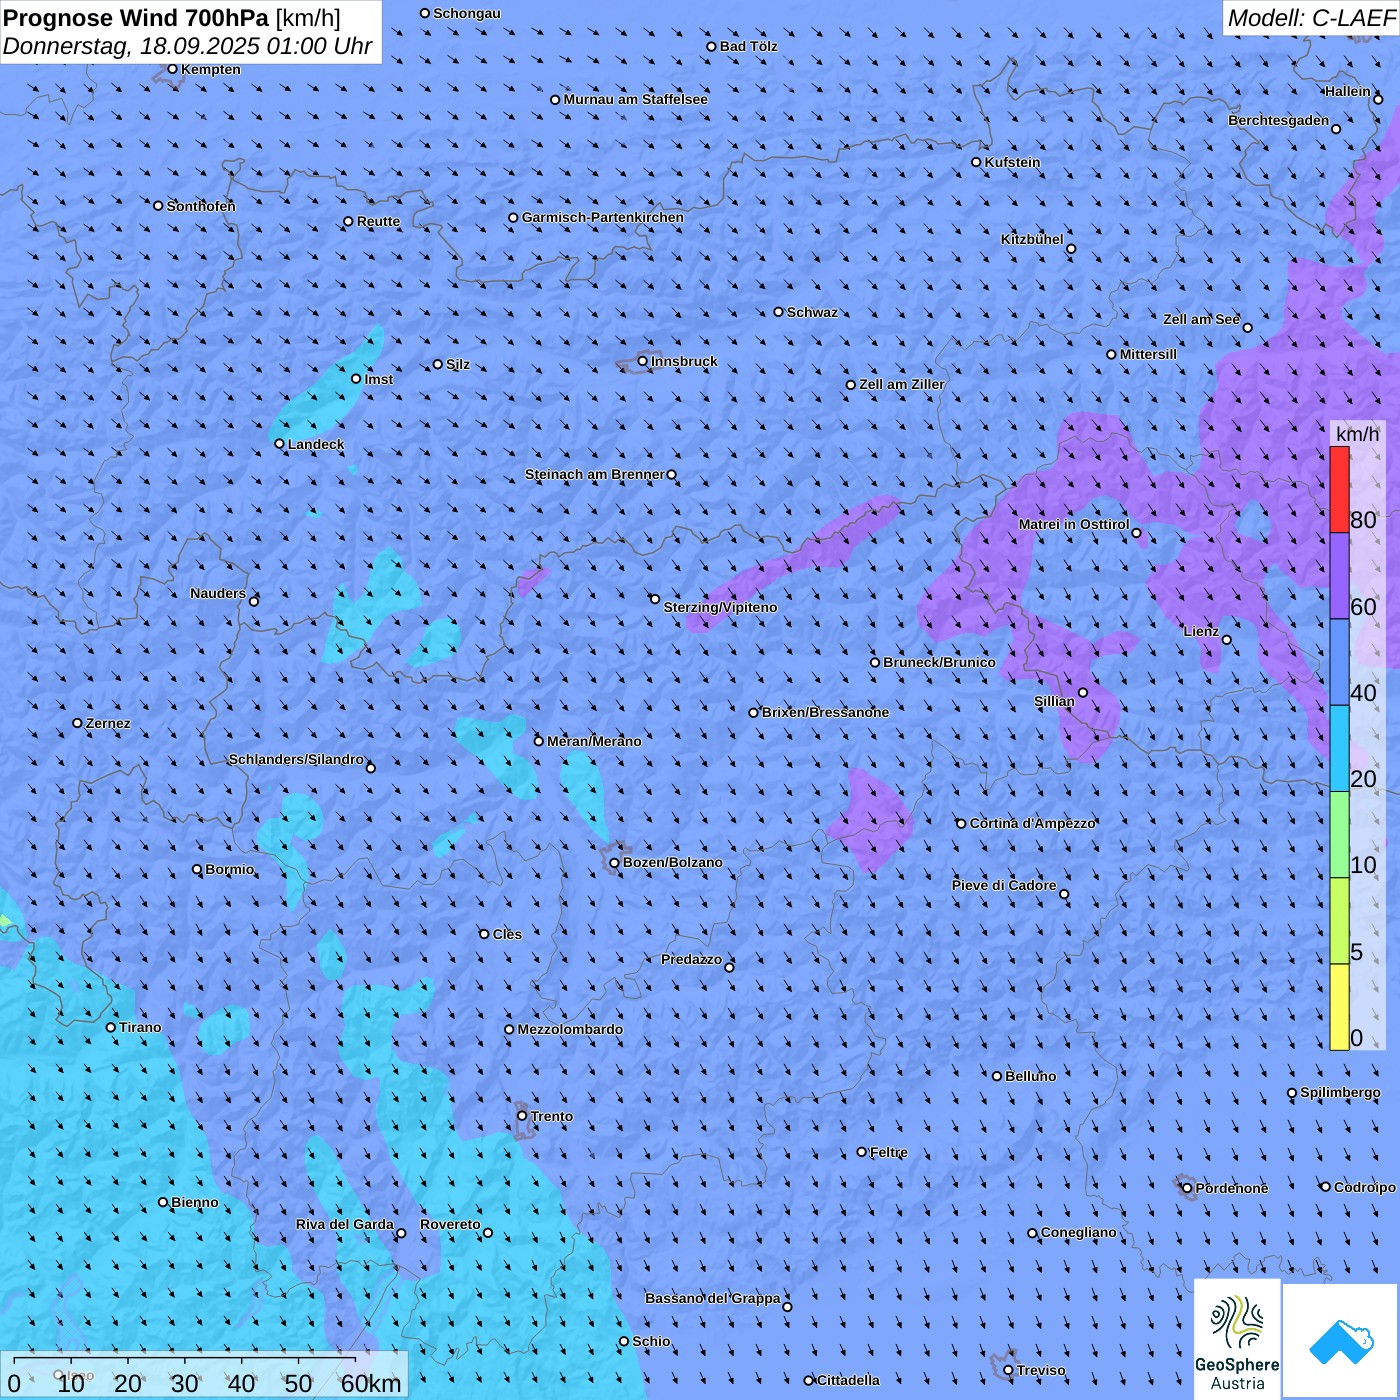Screen dimensions: 1400x1400
Task: Click the blue cloud logo icon
Action: [1340, 1341]
